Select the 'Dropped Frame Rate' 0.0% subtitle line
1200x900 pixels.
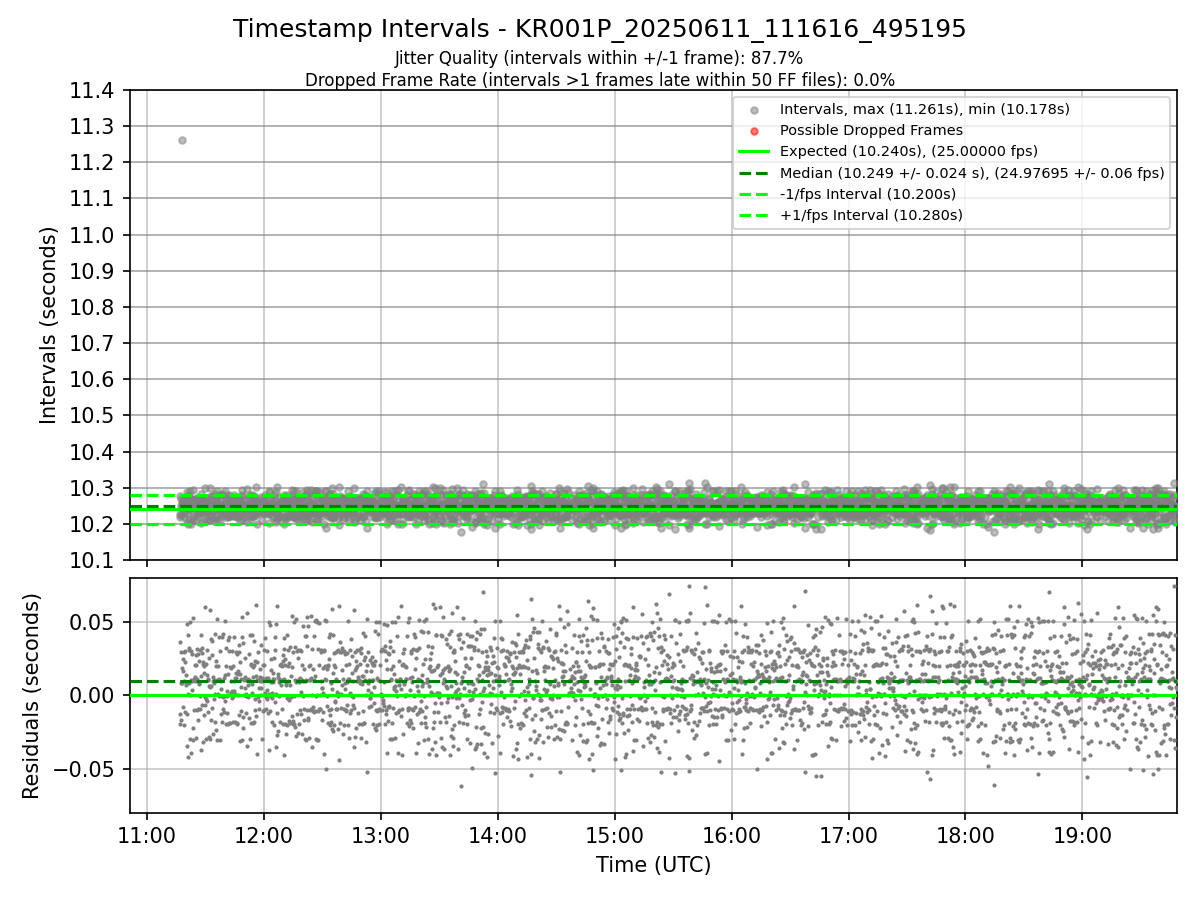[x=599, y=79]
